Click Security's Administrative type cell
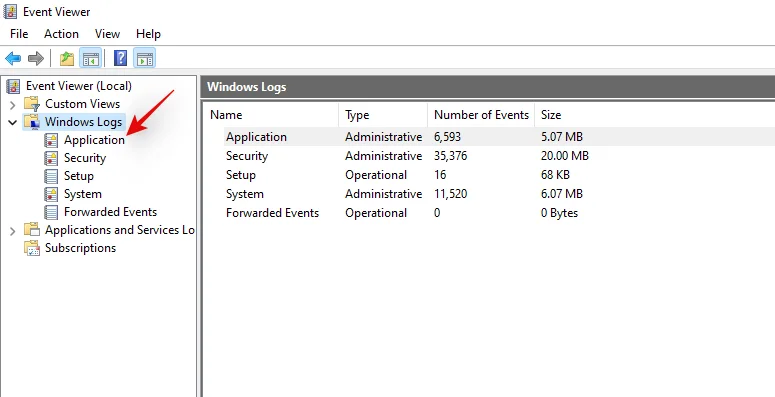775x397 pixels. click(383, 156)
